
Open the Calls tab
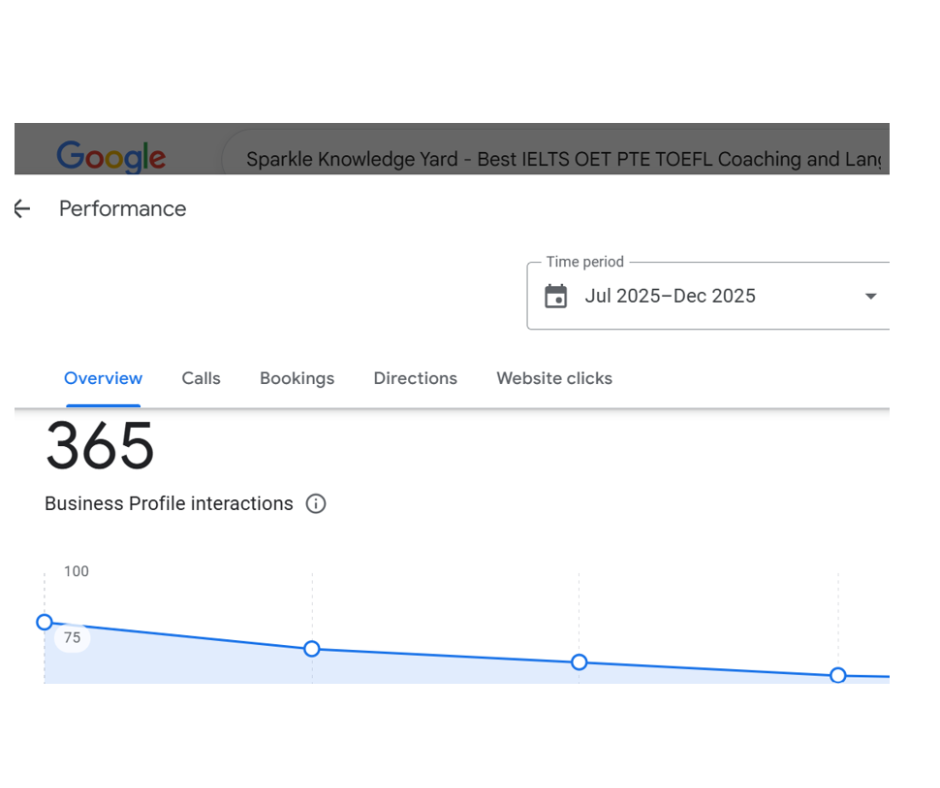tap(201, 379)
